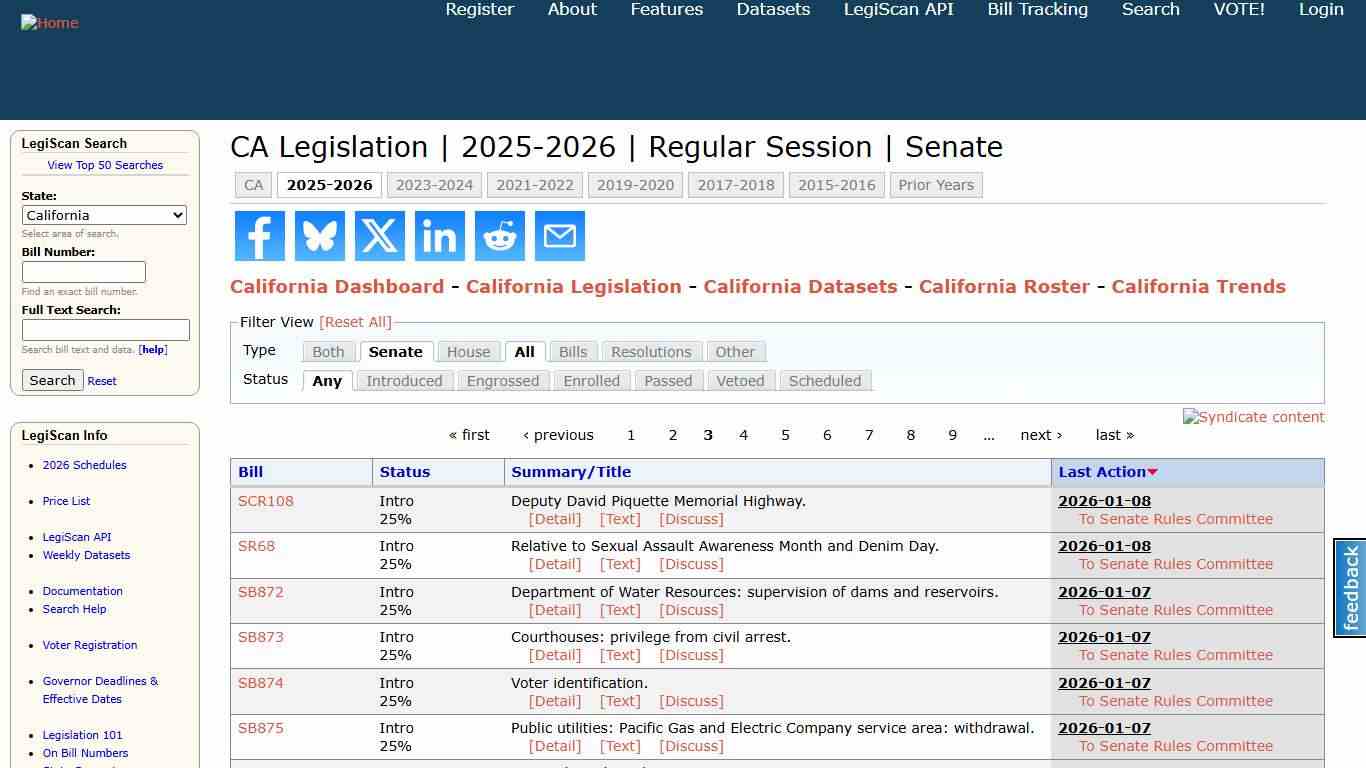Open the Syndicate content RSS feed
Image resolution: width=1366 pixels, height=768 pixels.
(1253, 417)
